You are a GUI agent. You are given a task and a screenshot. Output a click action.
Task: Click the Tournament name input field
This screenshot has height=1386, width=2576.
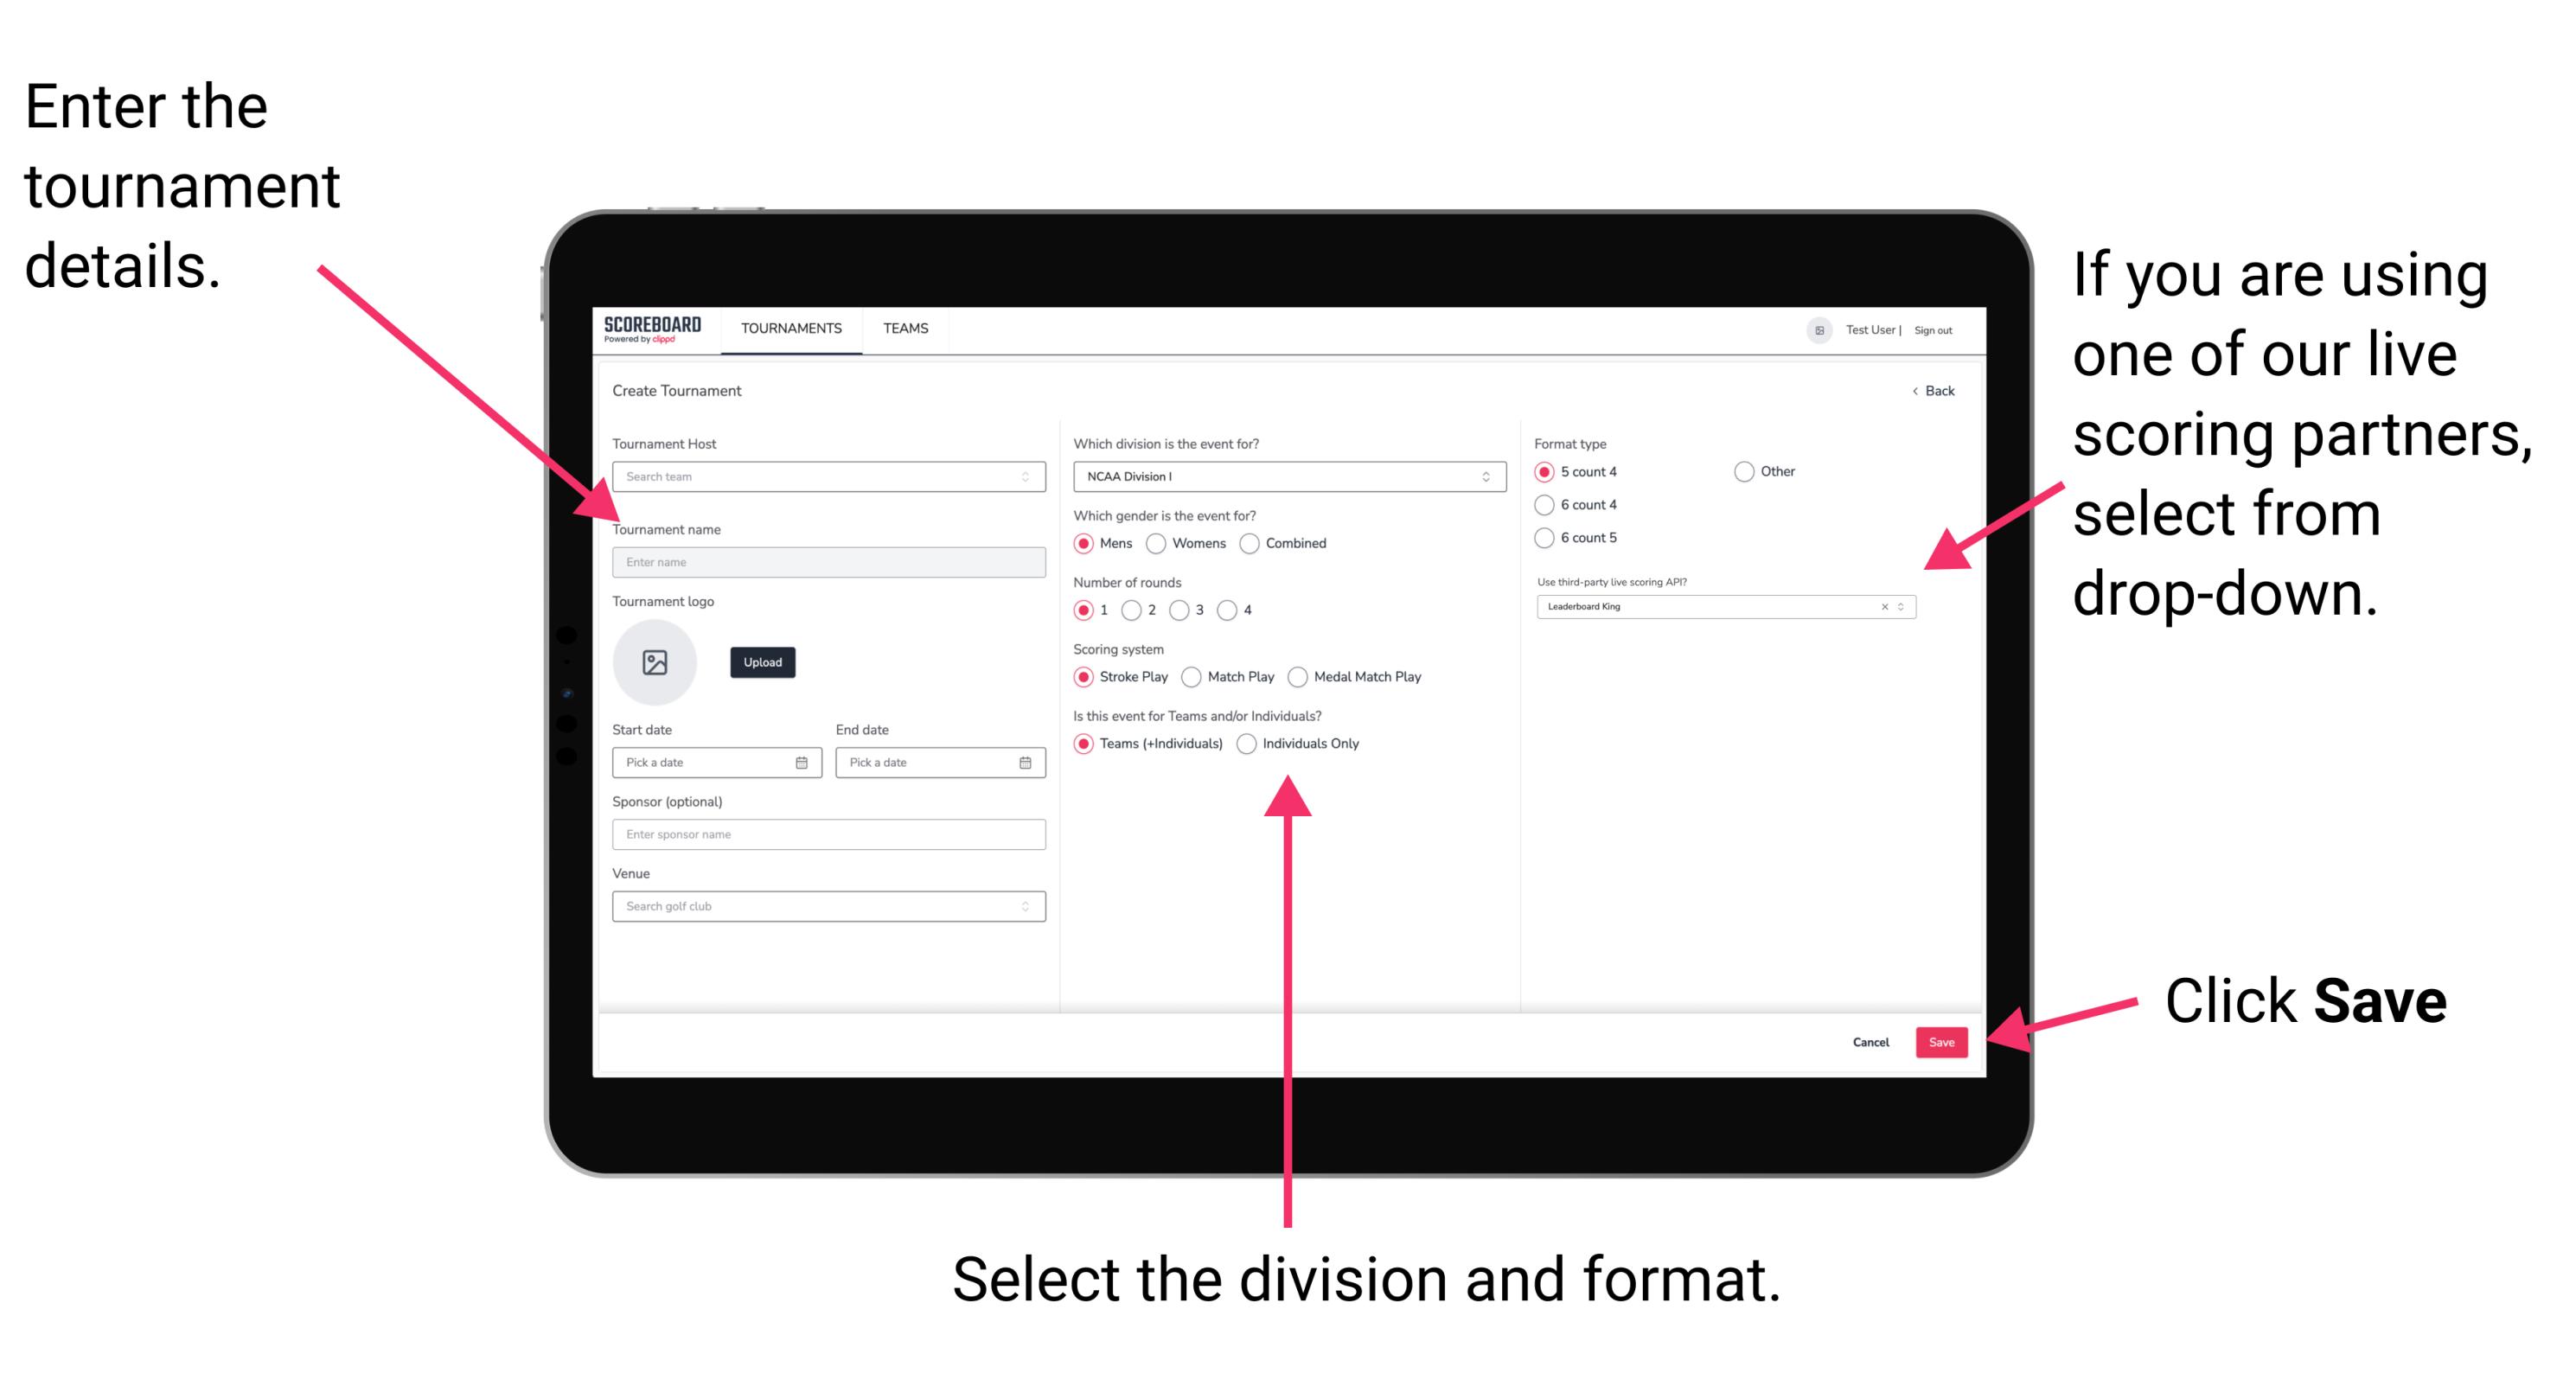(x=826, y=563)
